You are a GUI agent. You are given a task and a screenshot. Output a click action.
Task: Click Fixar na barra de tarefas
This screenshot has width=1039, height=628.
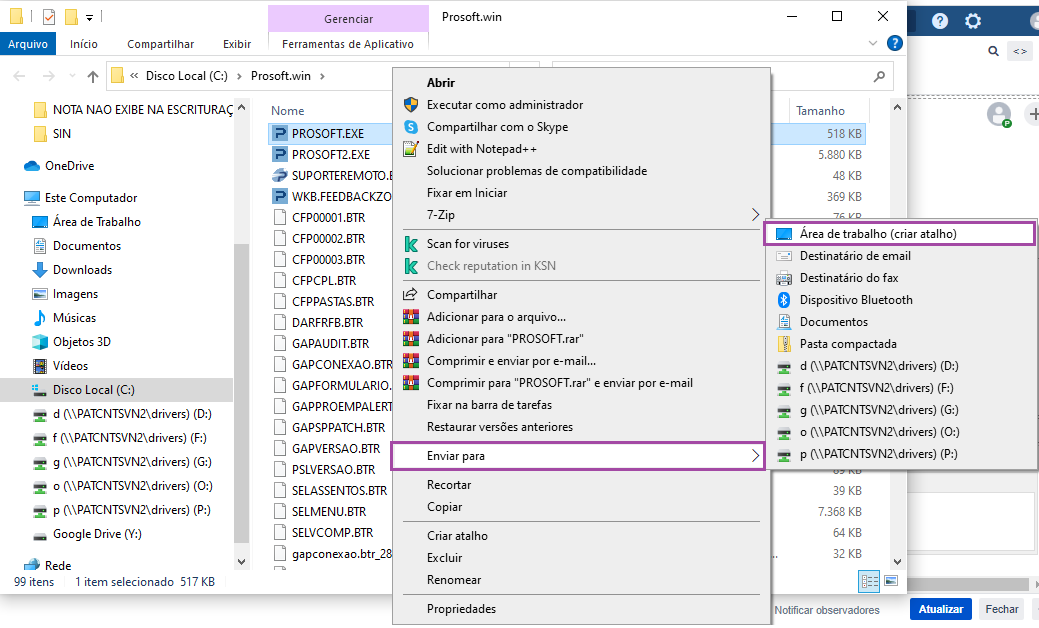(489, 405)
